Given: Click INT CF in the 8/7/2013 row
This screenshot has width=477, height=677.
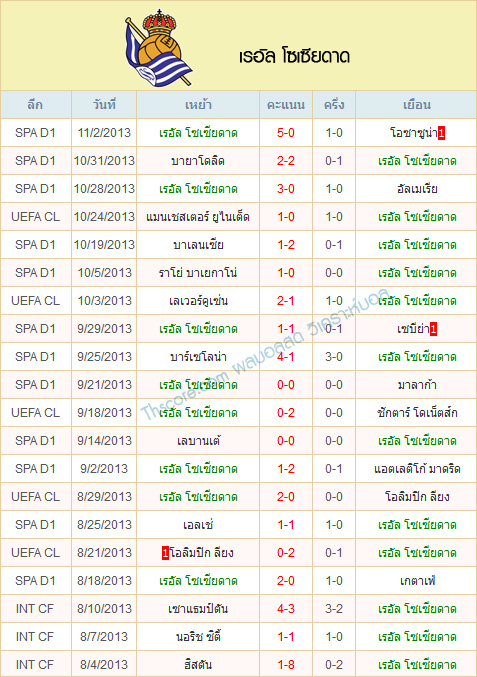Looking at the screenshot, I should tap(35, 637).
